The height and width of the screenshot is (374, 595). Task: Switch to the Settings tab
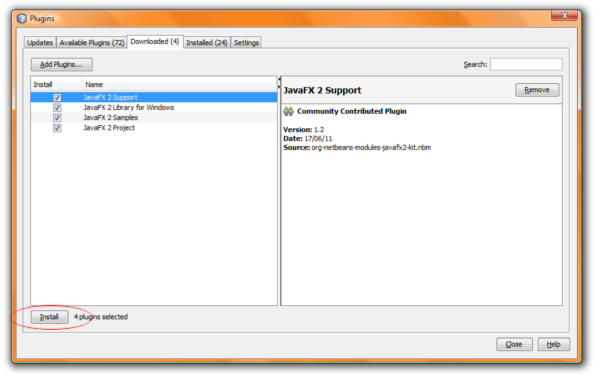point(246,42)
